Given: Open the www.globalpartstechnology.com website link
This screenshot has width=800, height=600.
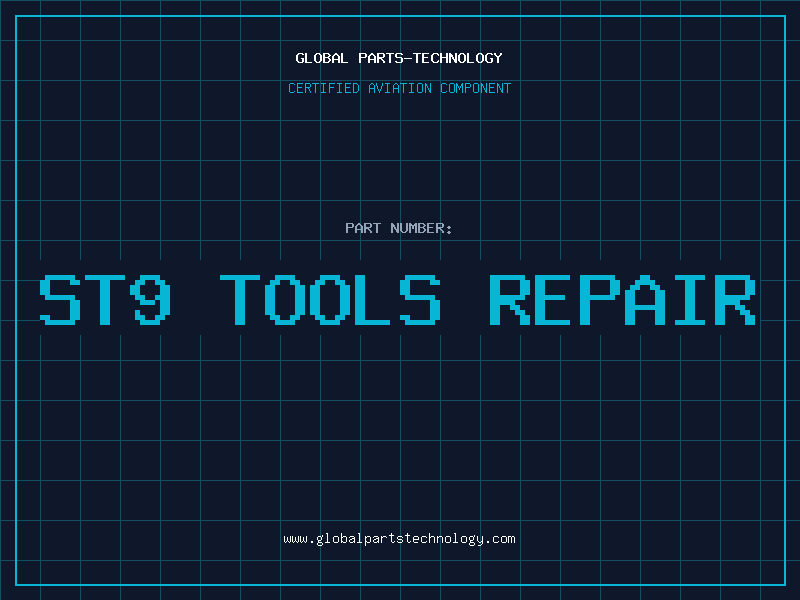Looking at the screenshot, I should click(399, 539).
